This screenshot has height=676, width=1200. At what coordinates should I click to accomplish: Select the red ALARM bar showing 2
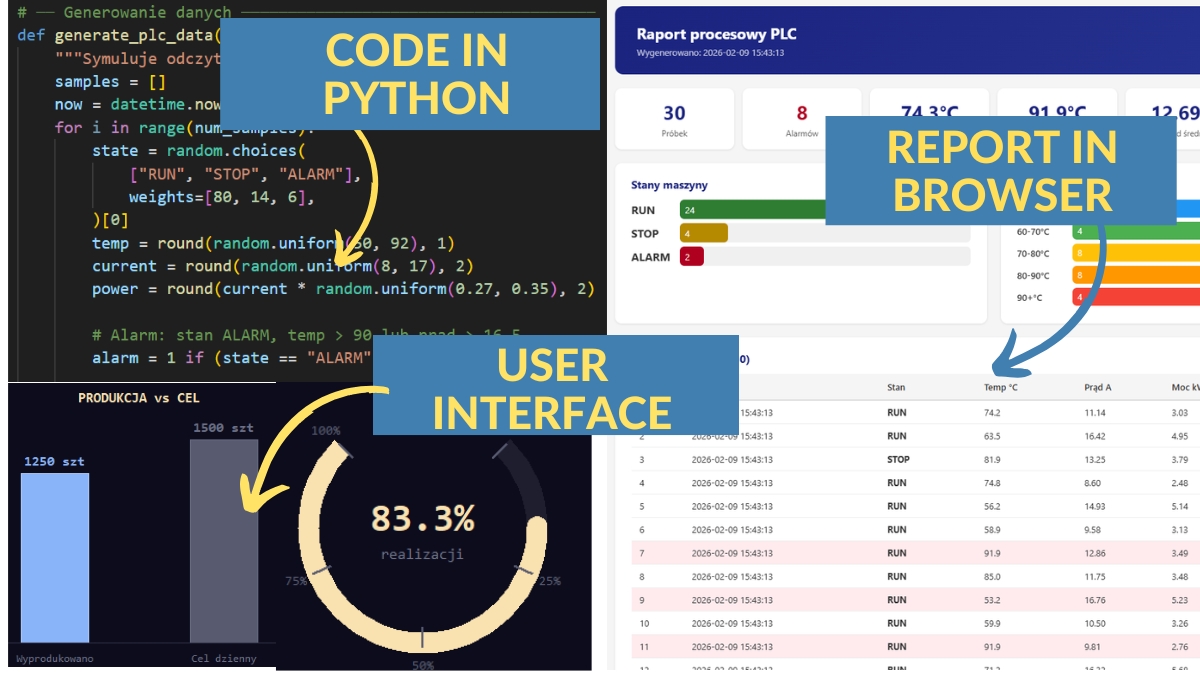click(x=692, y=257)
